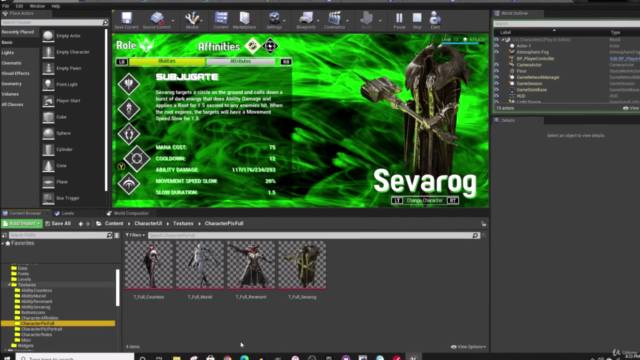Image resolution: width=640 pixels, height=360 pixels.
Task: Select first ability diamond icon in game UI
Action: (x=129, y=84)
